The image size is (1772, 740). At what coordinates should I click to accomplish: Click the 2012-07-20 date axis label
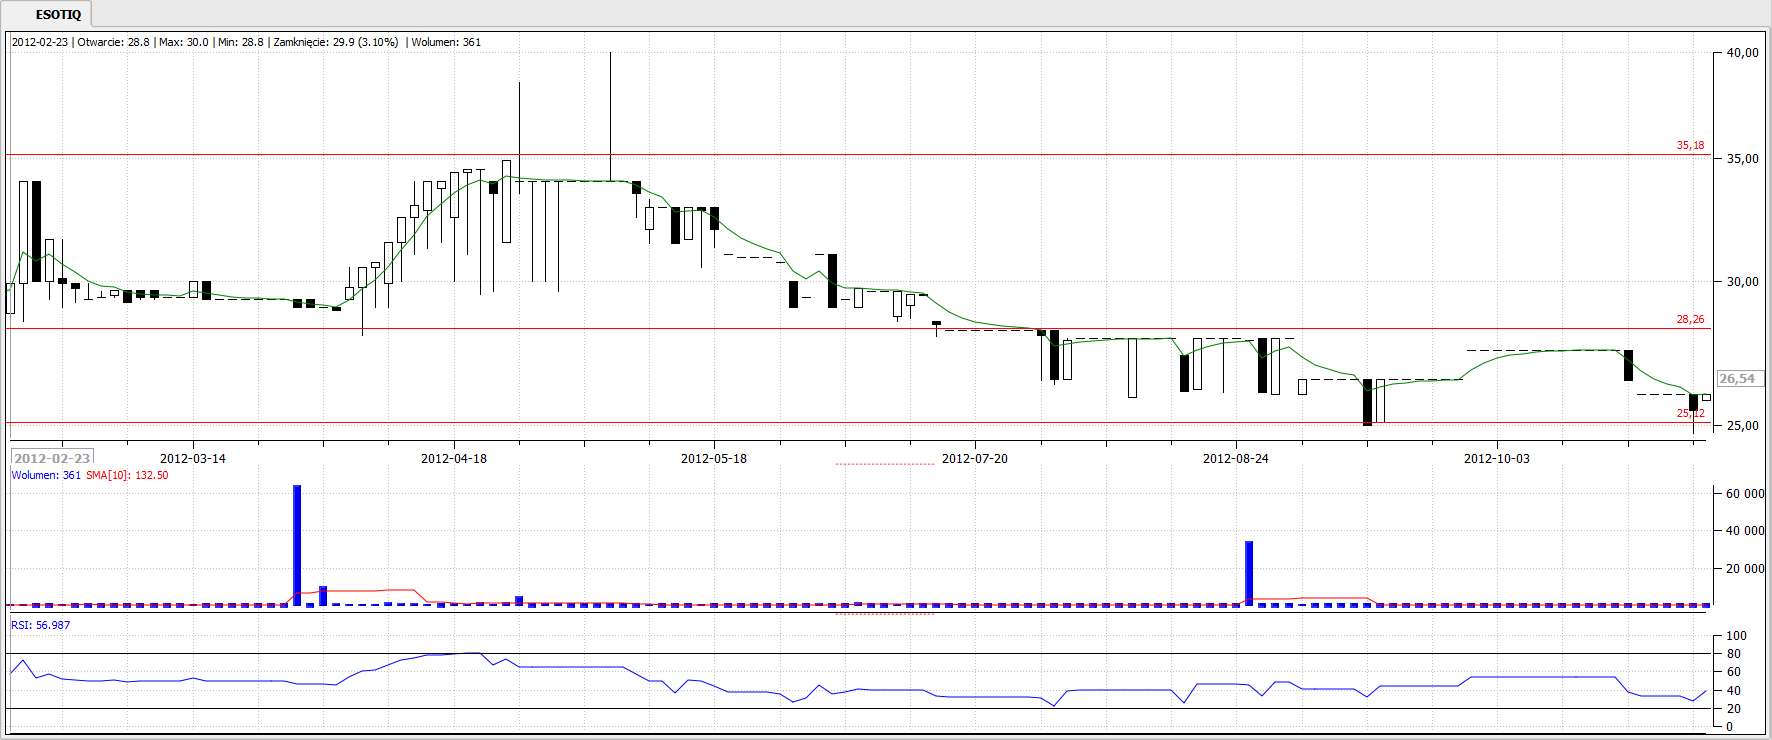[x=974, y=459]
